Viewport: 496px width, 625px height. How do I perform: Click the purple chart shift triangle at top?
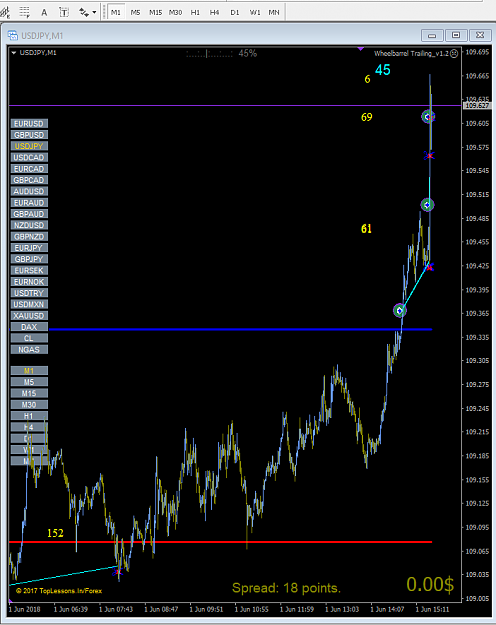click(x=361, y=49)
